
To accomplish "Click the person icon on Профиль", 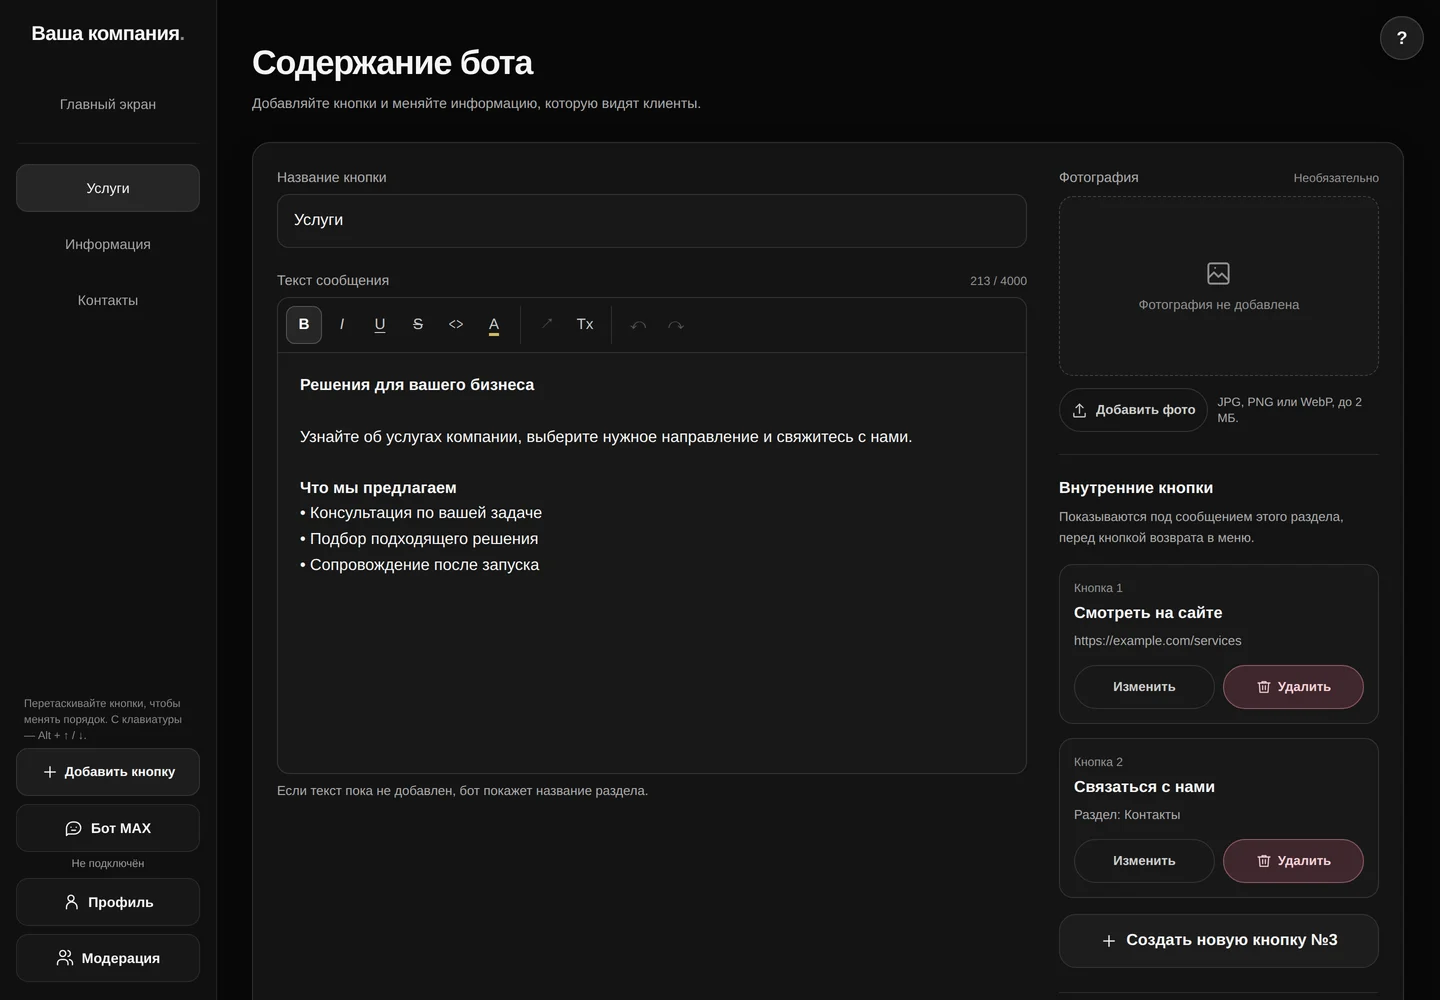I will click(71, 902).
